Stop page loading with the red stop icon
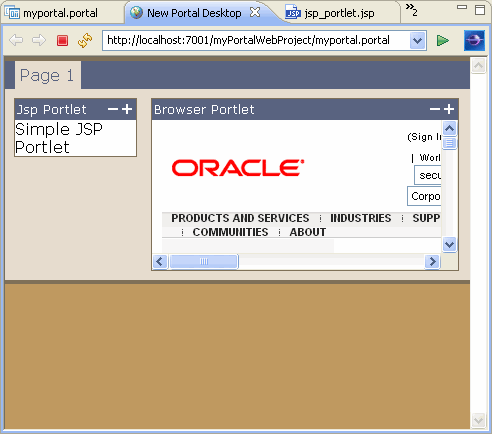Screen dimensions: 492x434 point(62,41)
